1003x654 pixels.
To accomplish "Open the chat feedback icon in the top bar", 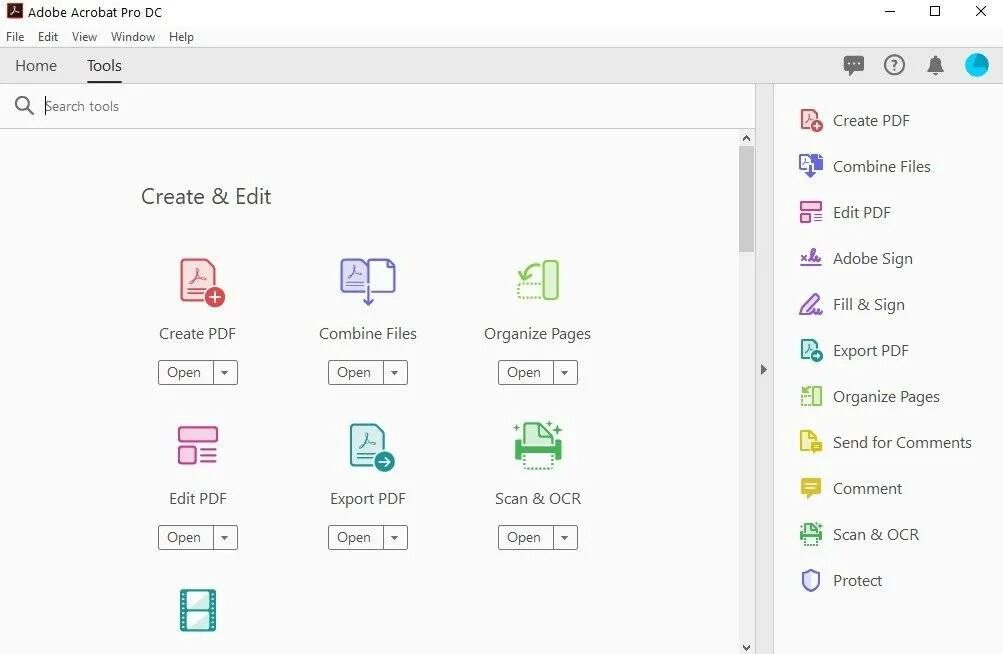I will click(854, 65).
